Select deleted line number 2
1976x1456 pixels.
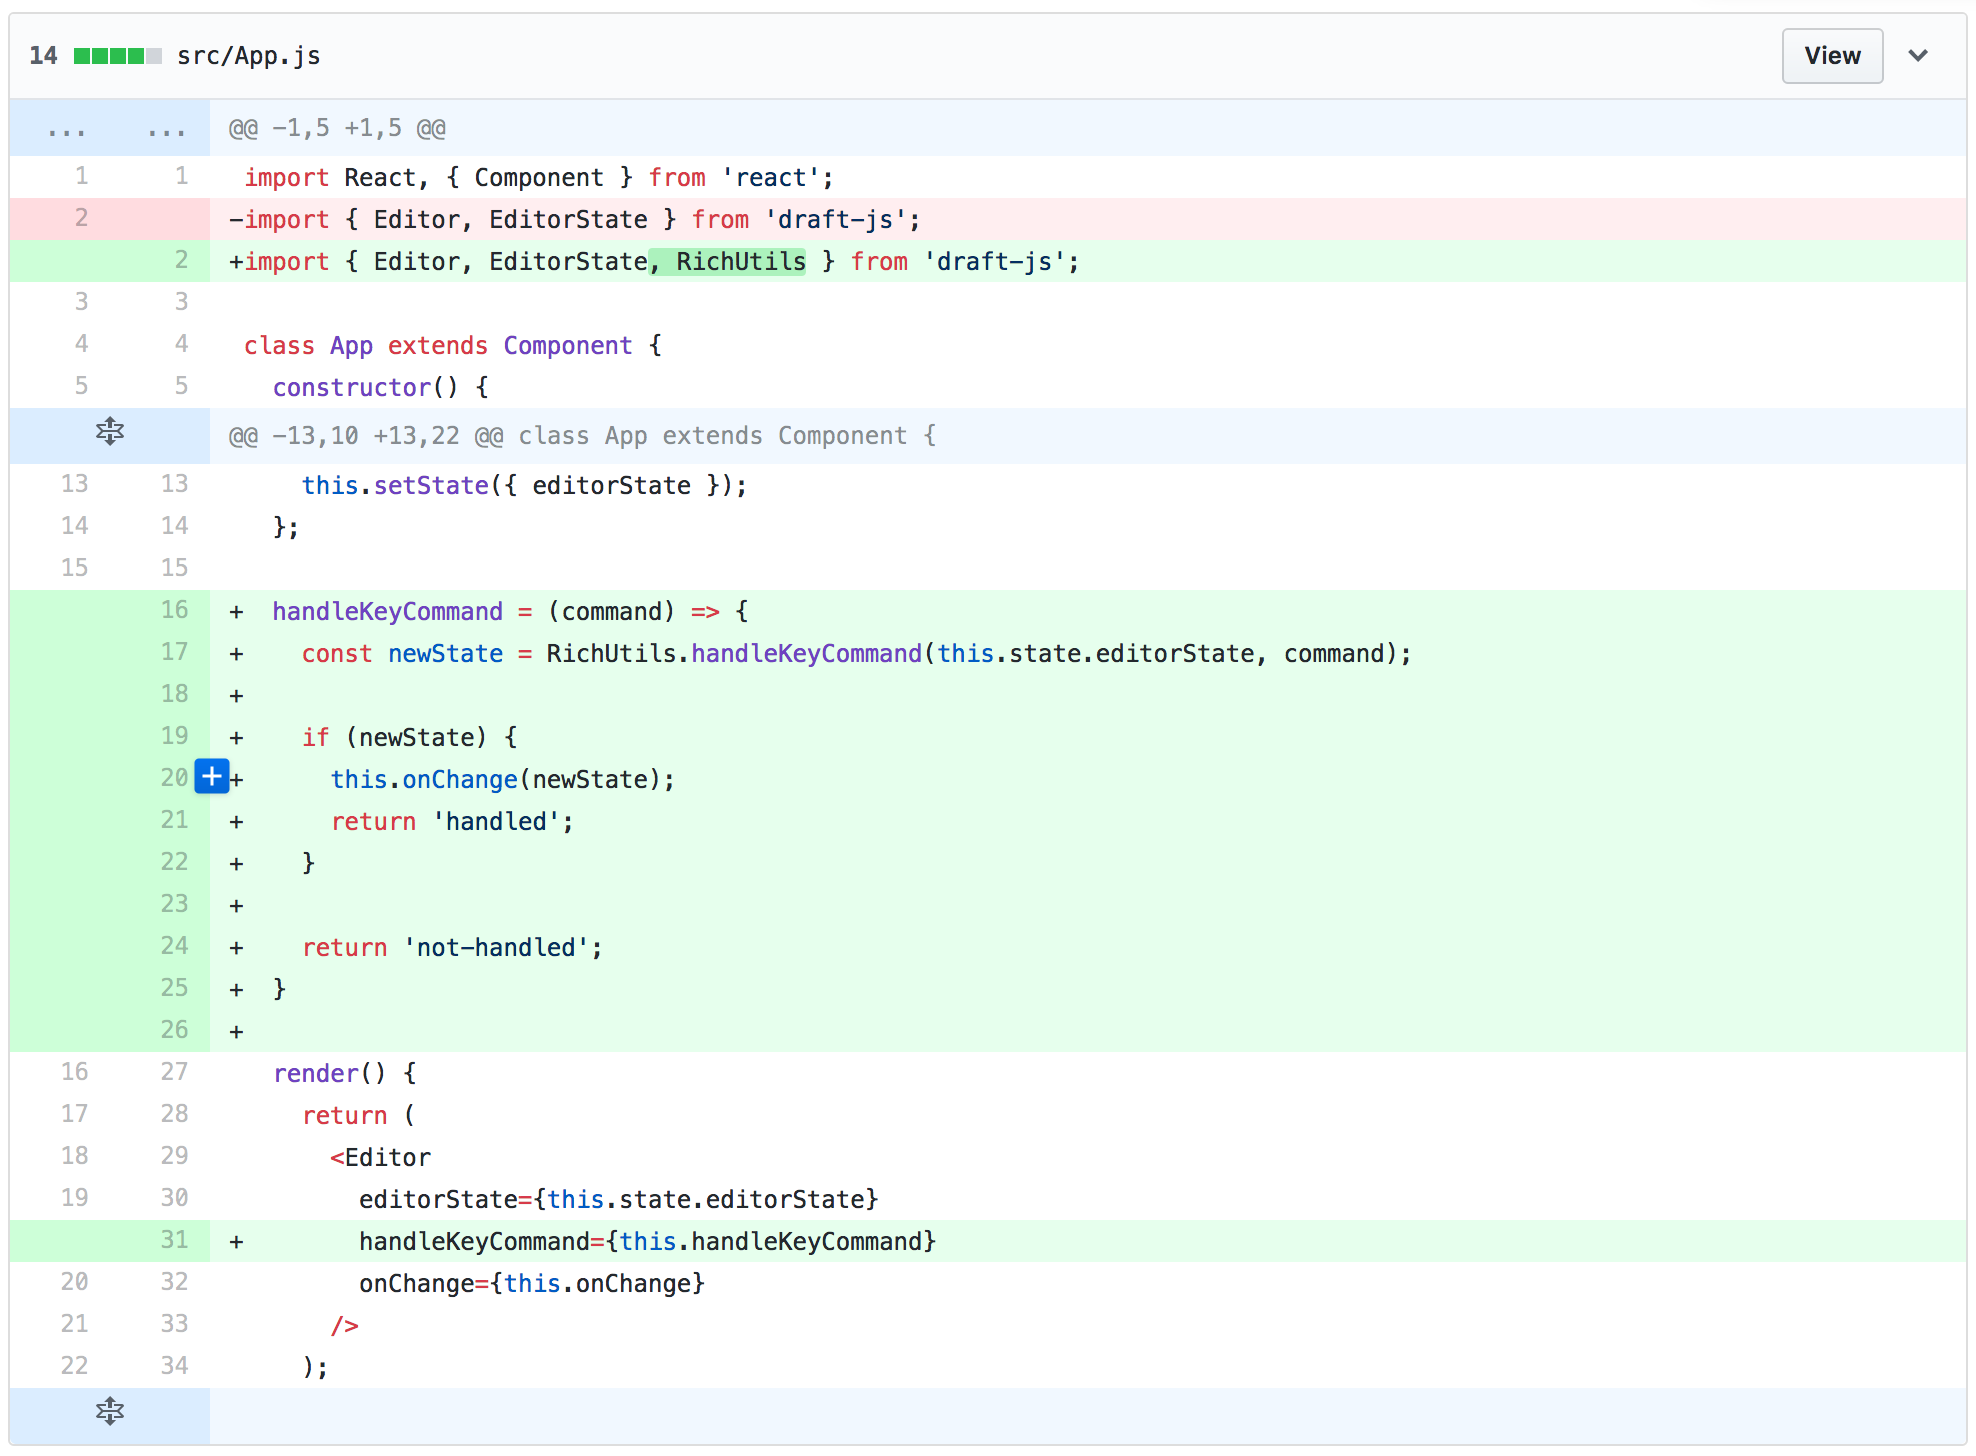tap(80, 219)
